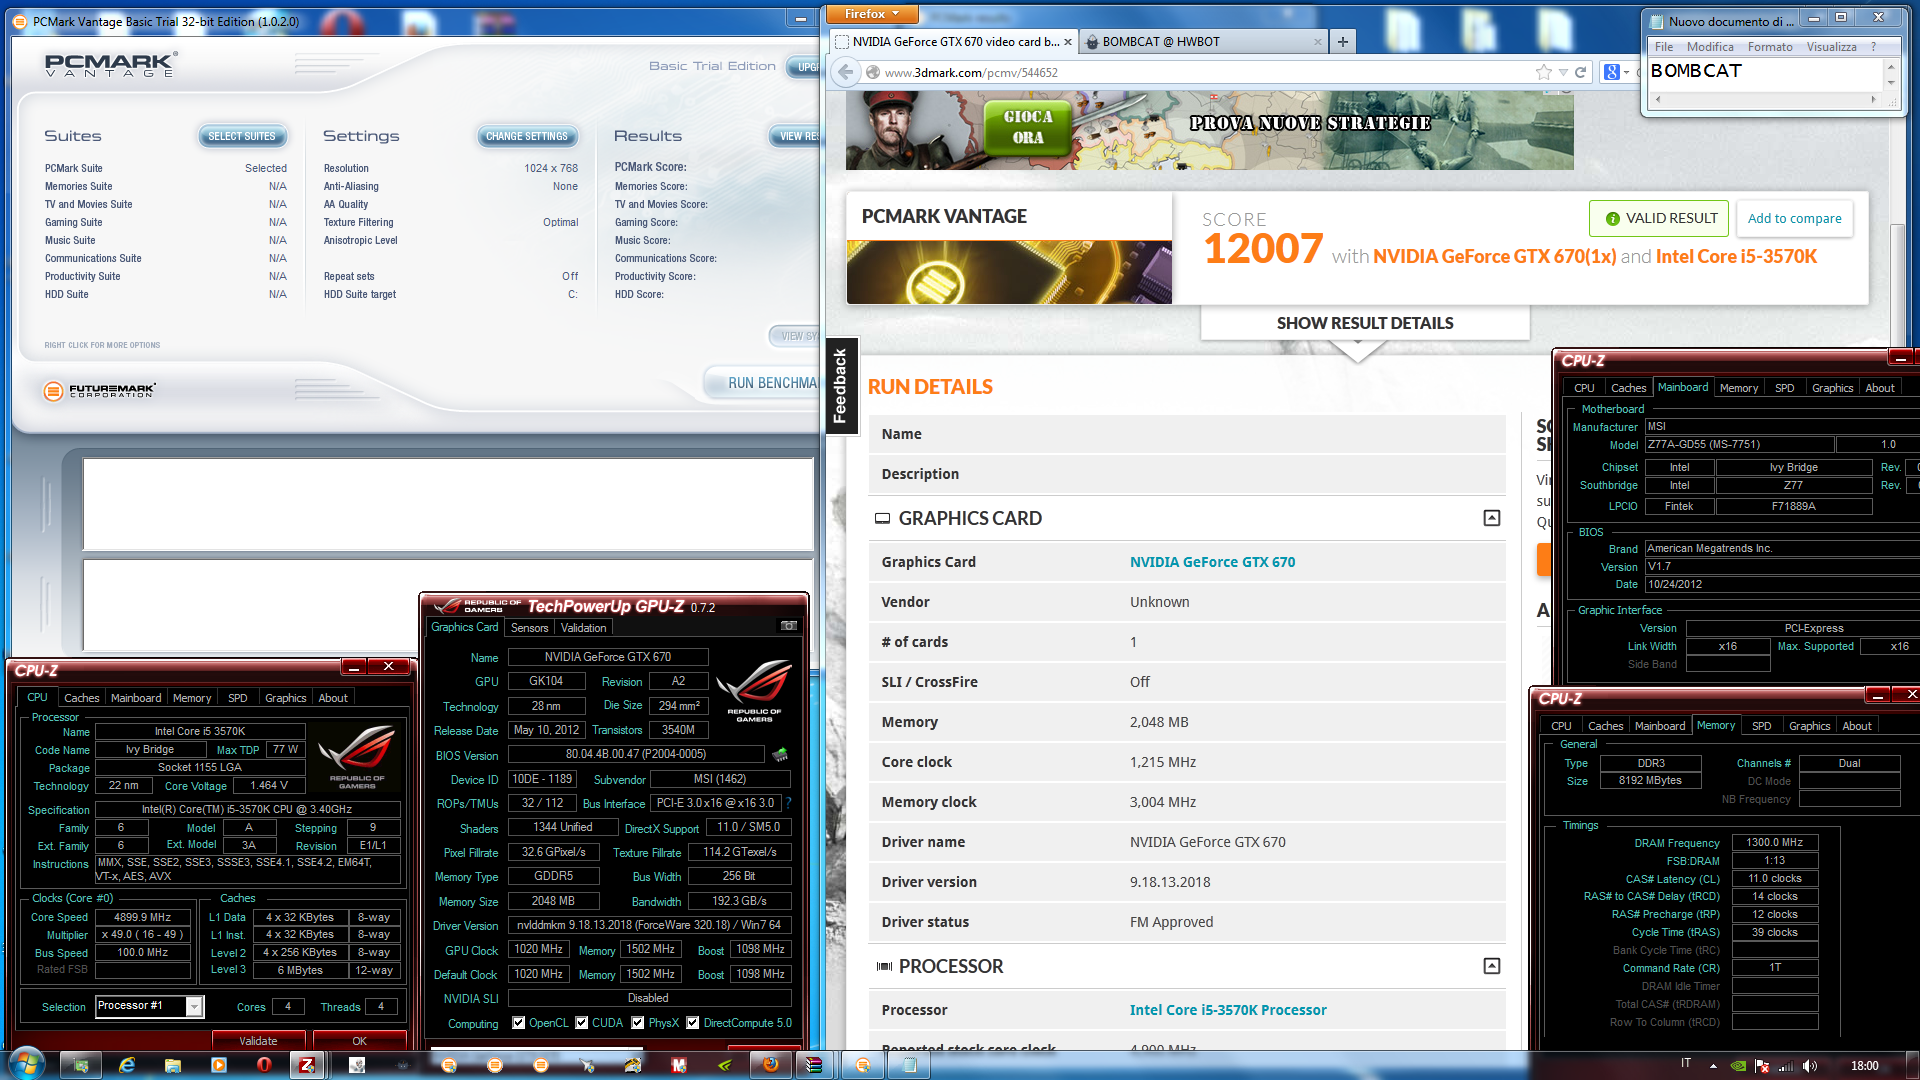Launch Internet Explorer from the taskbar

pos(127,1065)
